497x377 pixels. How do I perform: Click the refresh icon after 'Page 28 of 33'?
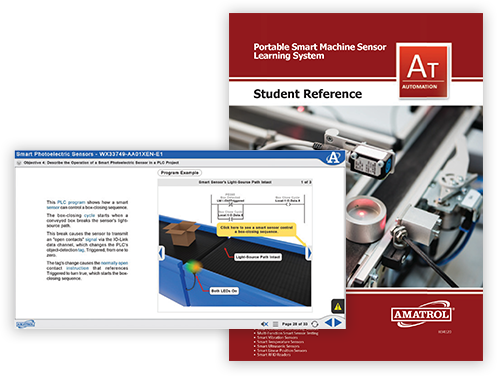tap(315, 324)
